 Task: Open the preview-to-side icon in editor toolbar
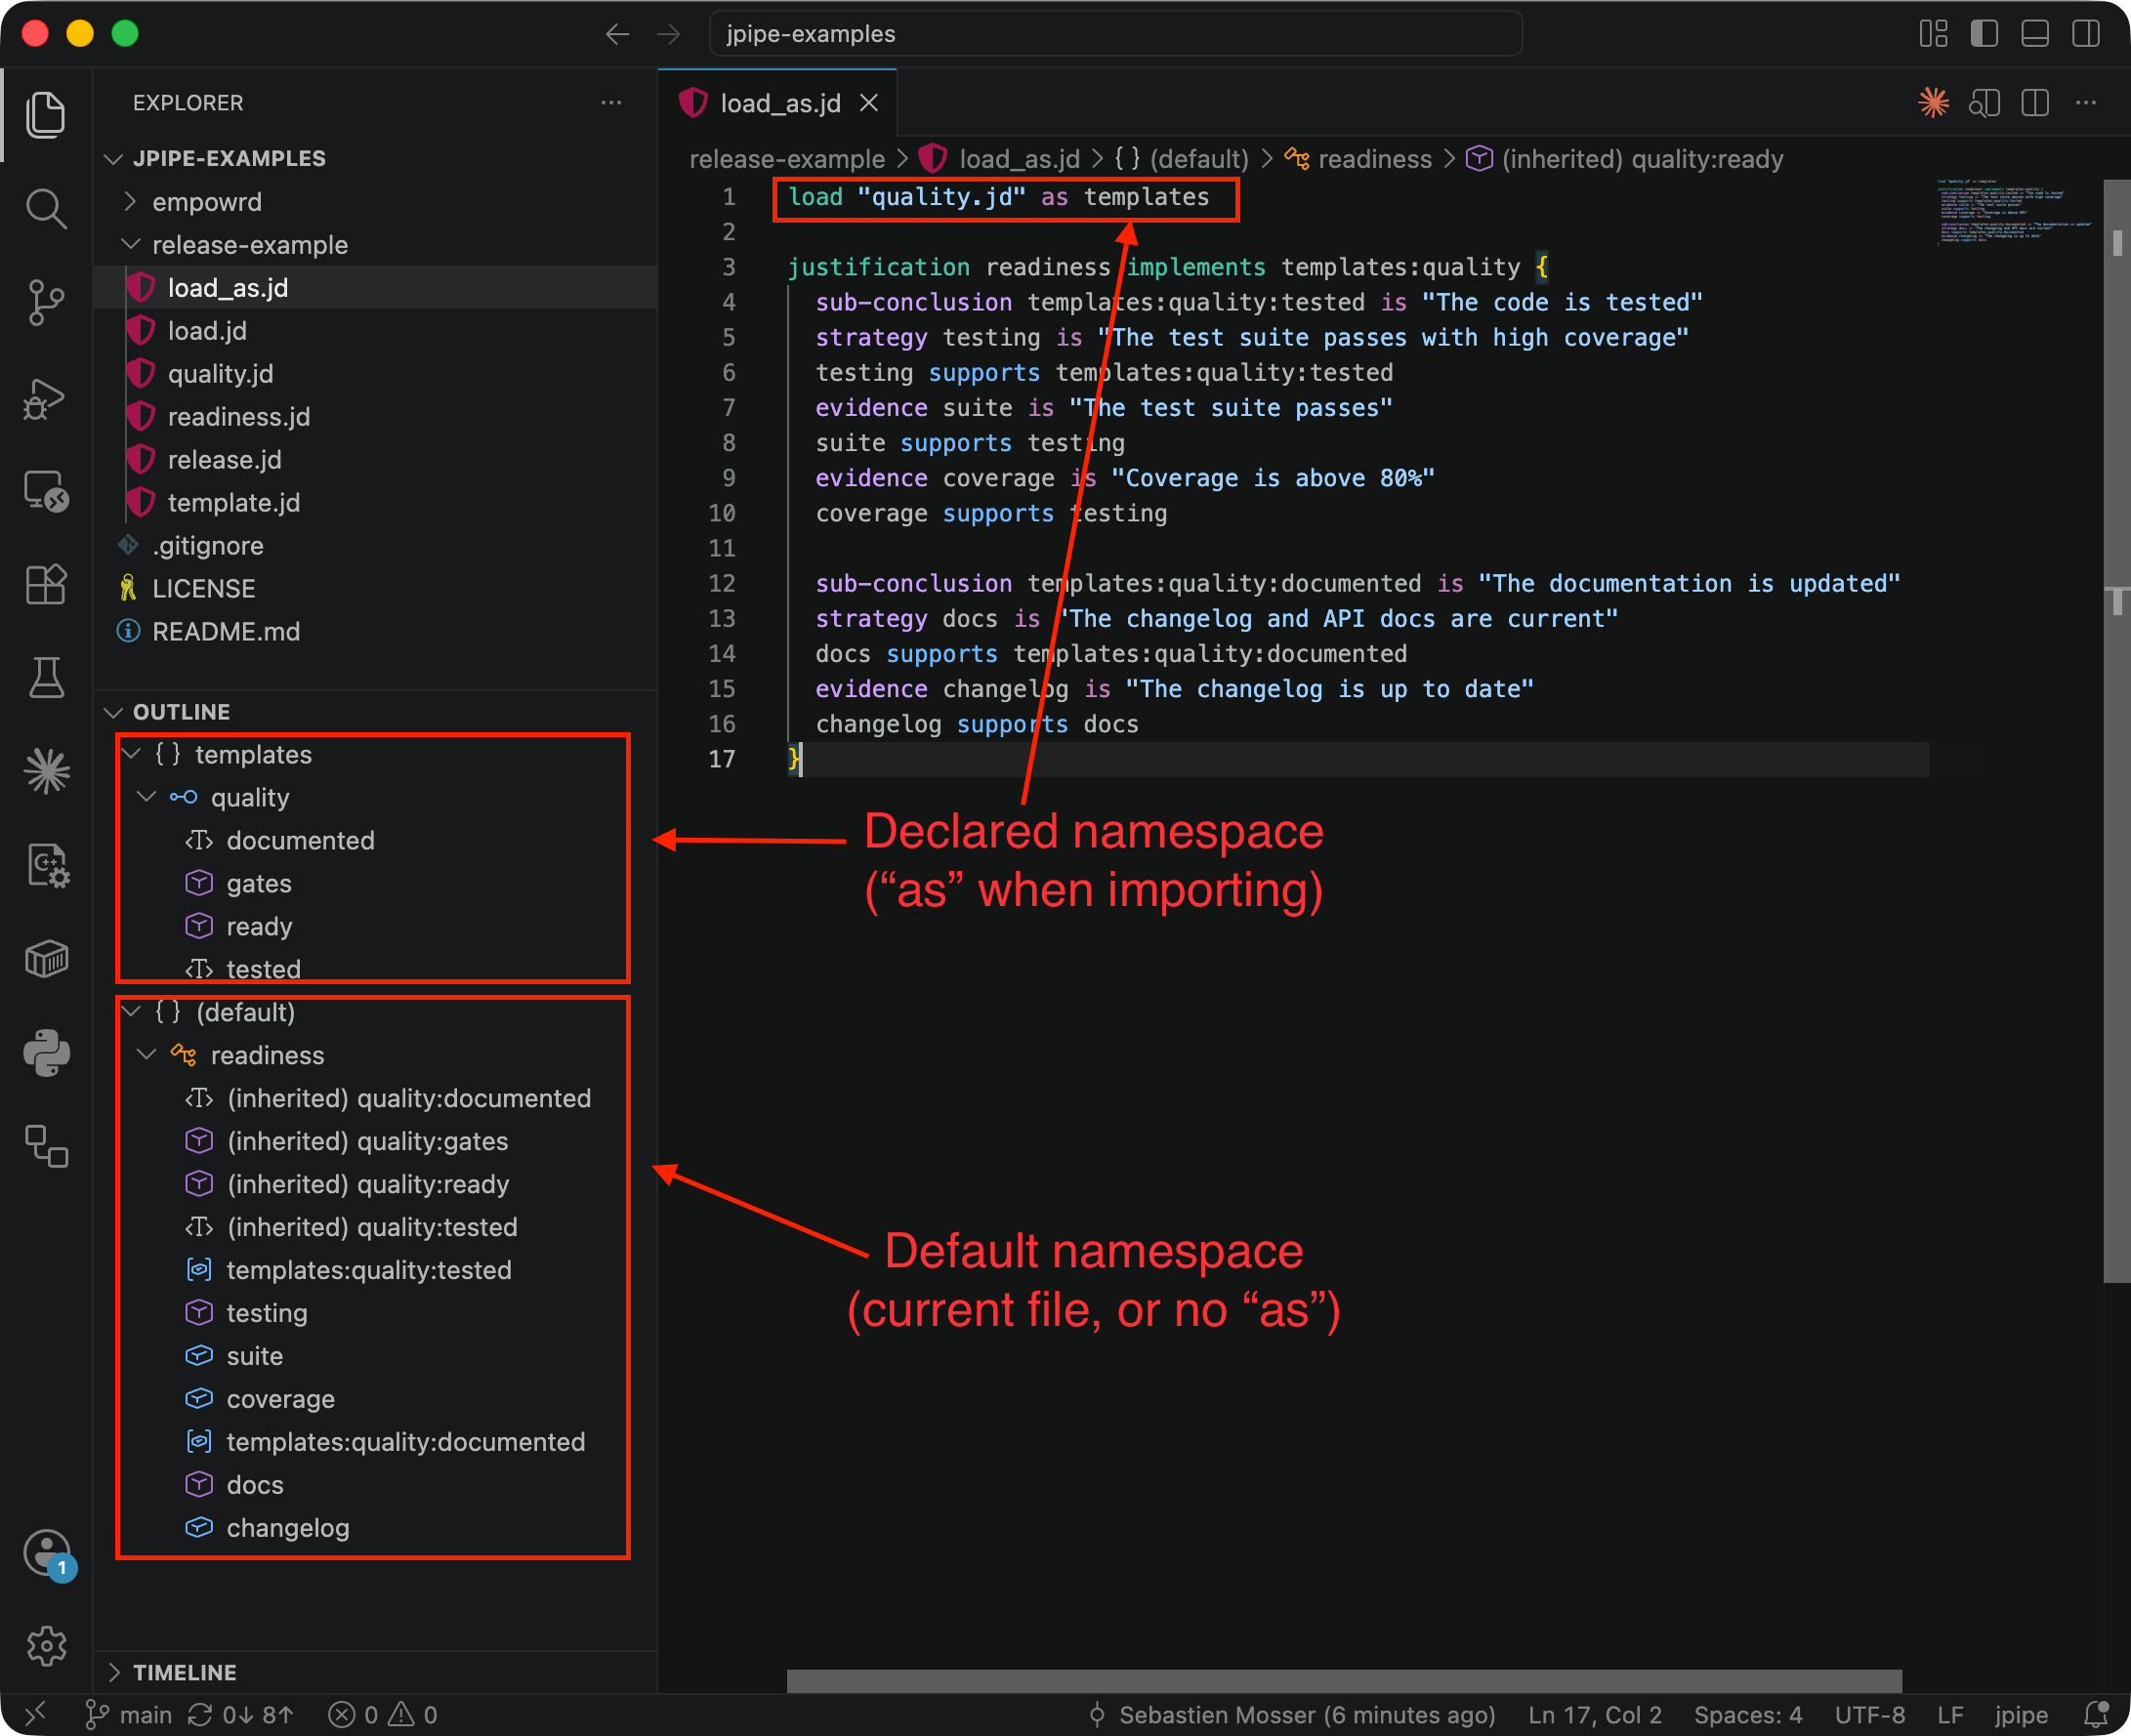1984,102
